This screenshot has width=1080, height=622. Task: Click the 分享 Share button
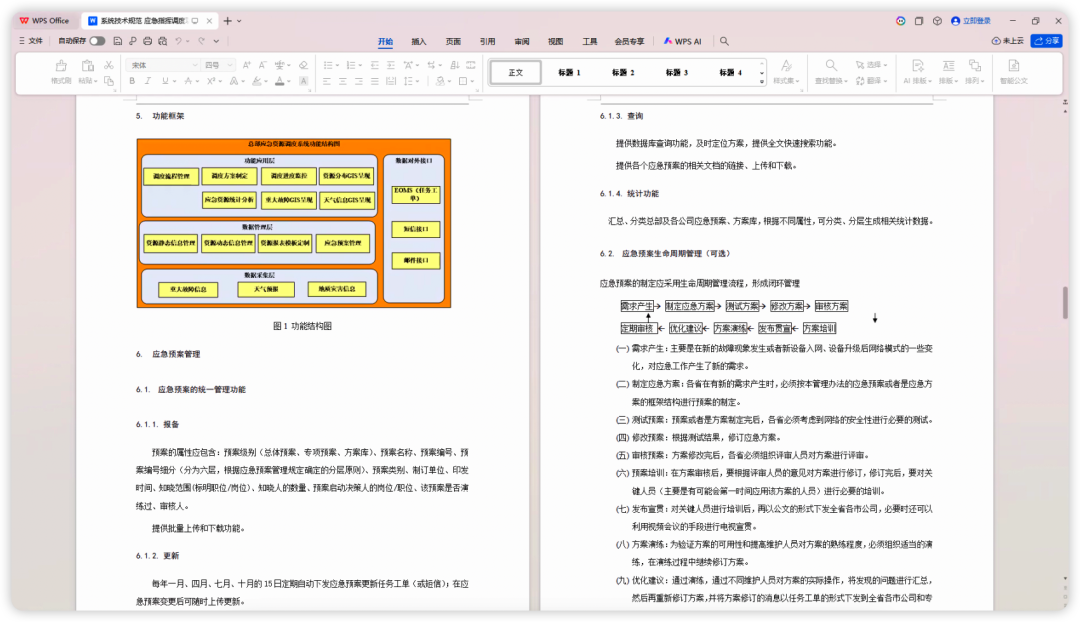1046,41
